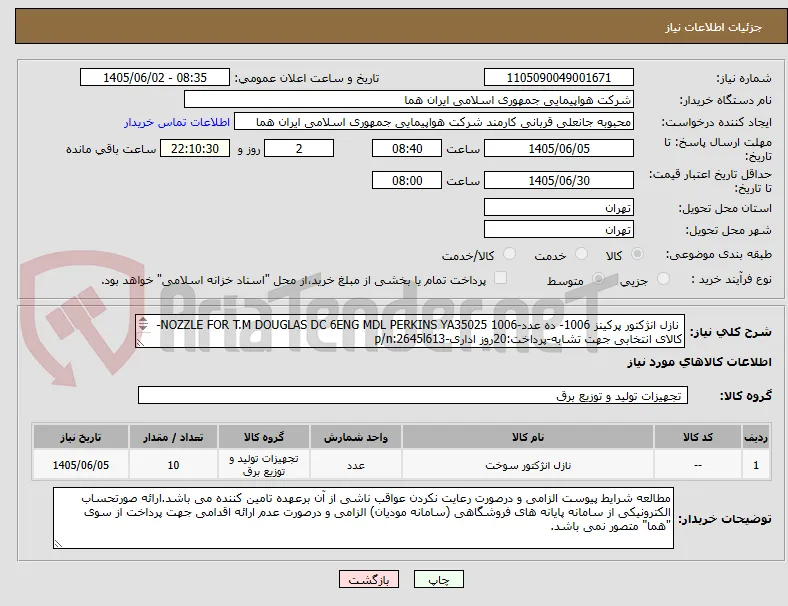The height and width of the screenshot is (606, 788).
Task: Click the نام کالا column header
Action: pyautogui.click(x=528, y=437)
